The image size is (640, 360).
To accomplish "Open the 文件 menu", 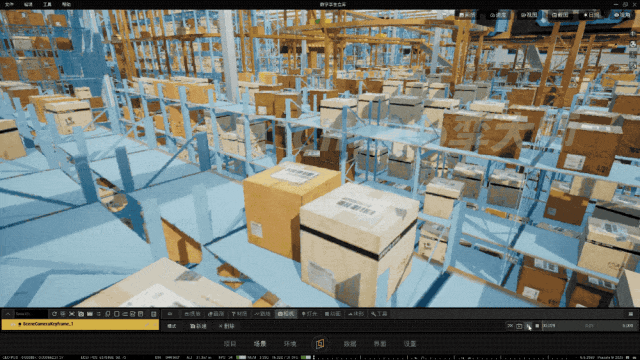I will (9, 4).
